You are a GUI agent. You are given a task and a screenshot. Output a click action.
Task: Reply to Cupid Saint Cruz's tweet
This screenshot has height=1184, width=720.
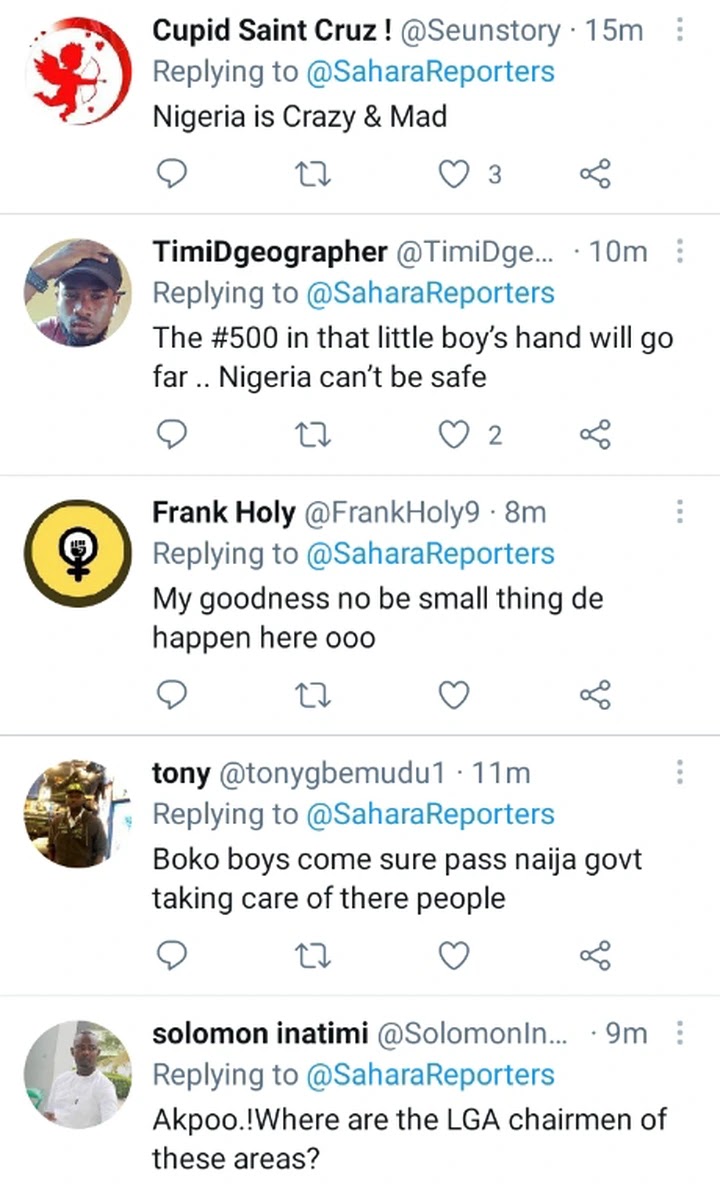[x=171, y=174]
